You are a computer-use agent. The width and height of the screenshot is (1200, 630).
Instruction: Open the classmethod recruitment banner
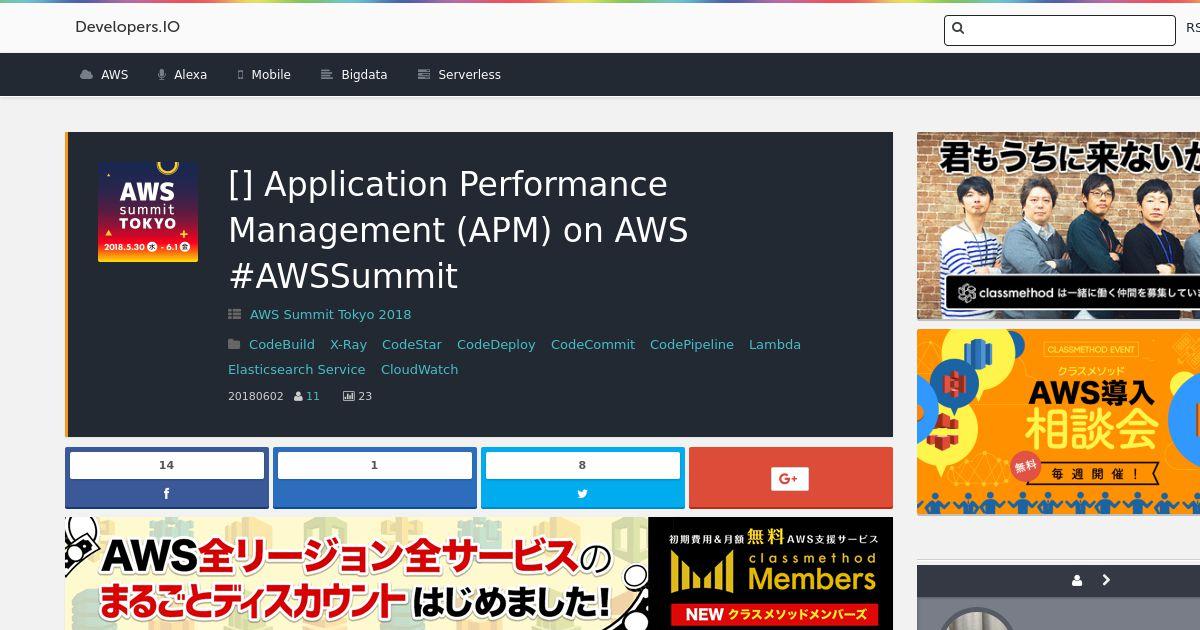[x=1058, y=226]
